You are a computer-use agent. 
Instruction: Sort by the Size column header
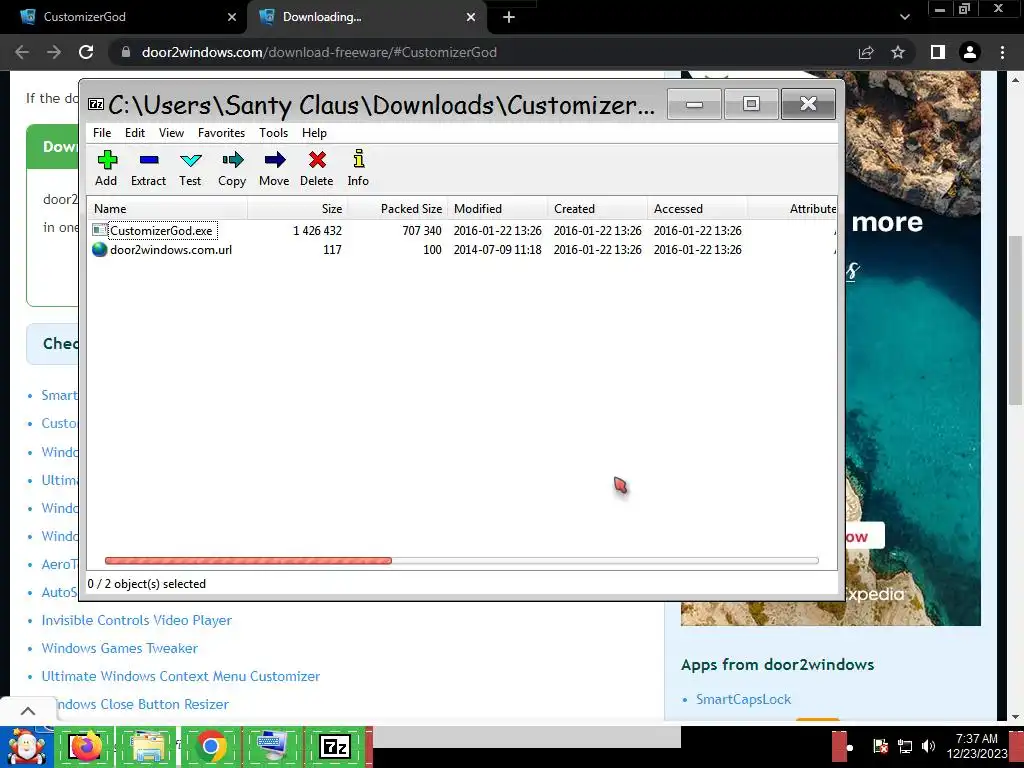tap(297, 209)
